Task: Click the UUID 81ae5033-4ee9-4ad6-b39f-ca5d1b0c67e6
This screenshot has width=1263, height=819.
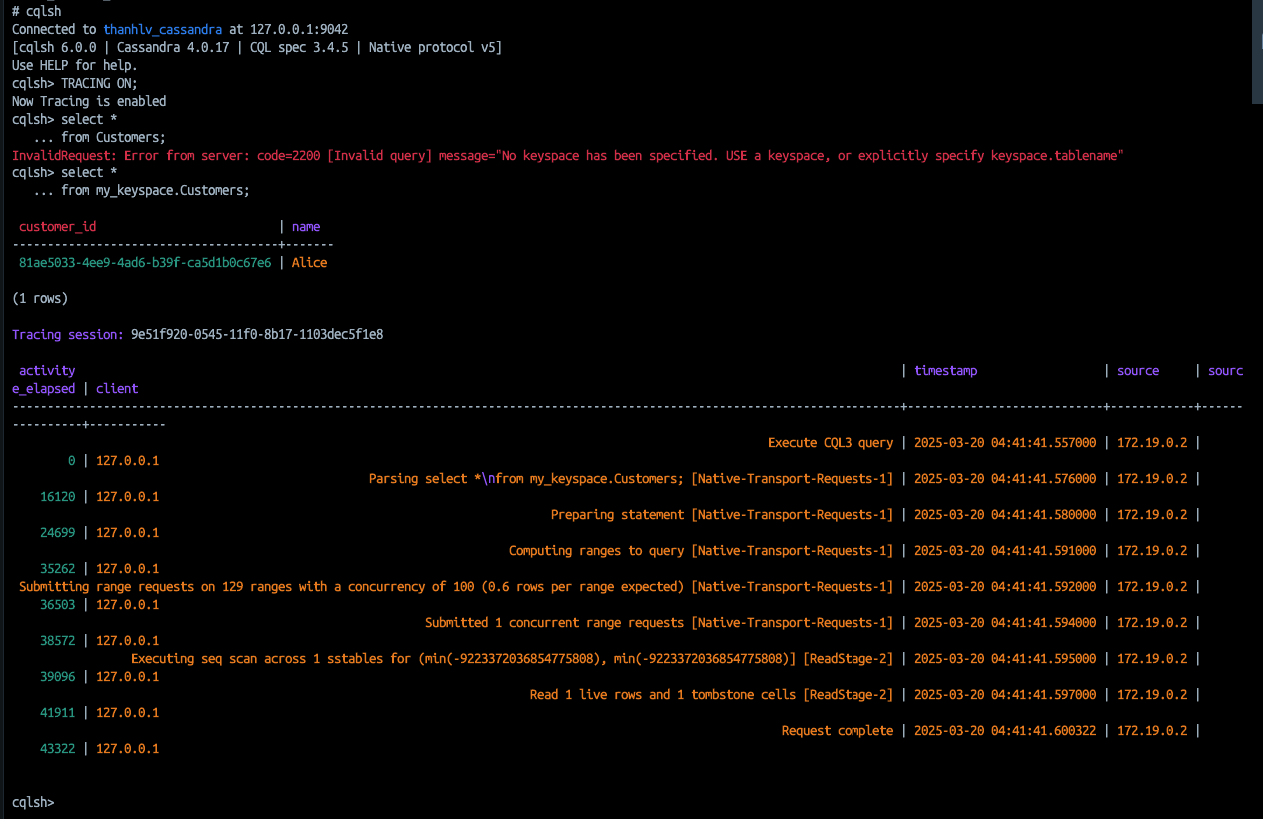Action: click(x=145, y=264)
